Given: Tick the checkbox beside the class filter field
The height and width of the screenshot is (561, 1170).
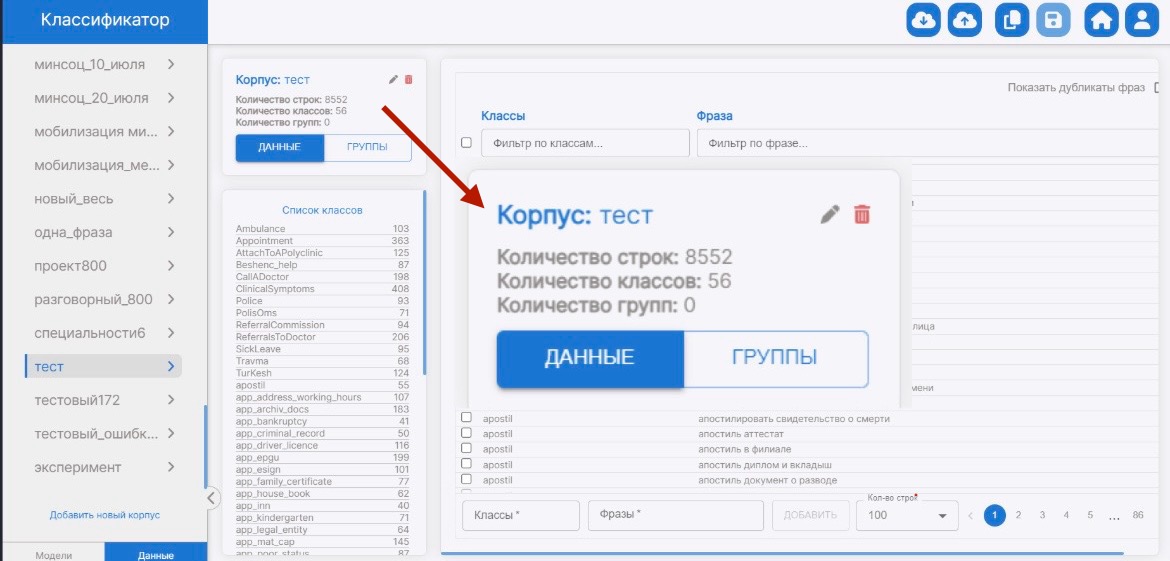Looking at the screenshot, I should pos(466,143).
